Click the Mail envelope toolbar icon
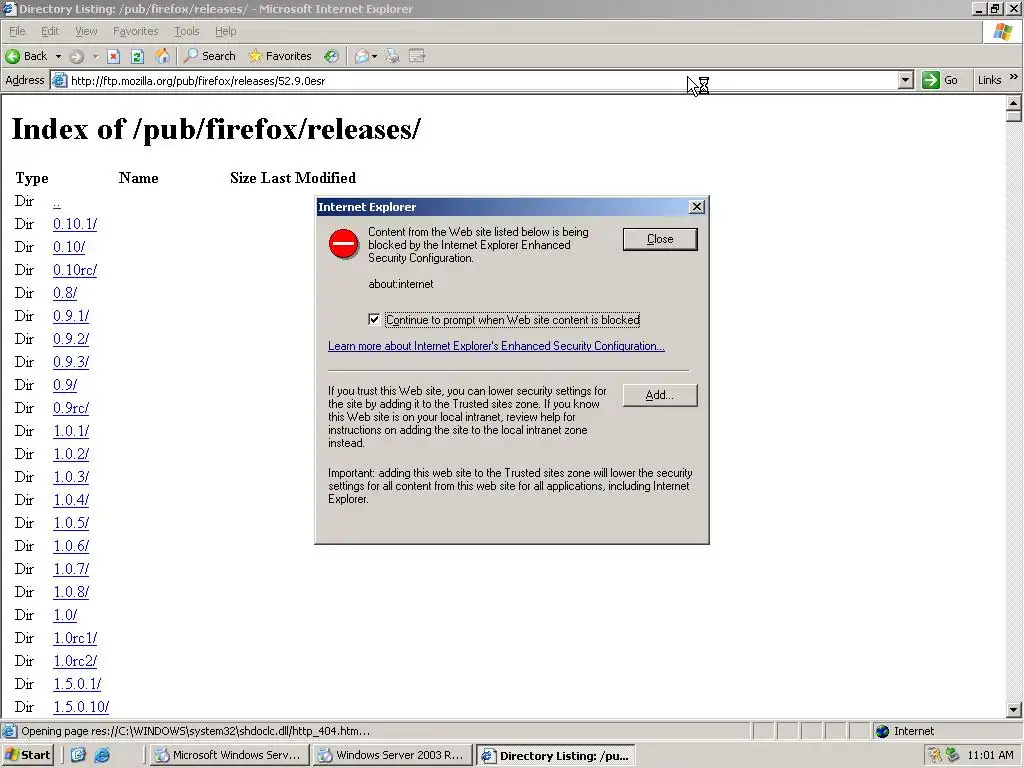The height and width of the screenshot is (768, 1024). [x=361, y=57]
